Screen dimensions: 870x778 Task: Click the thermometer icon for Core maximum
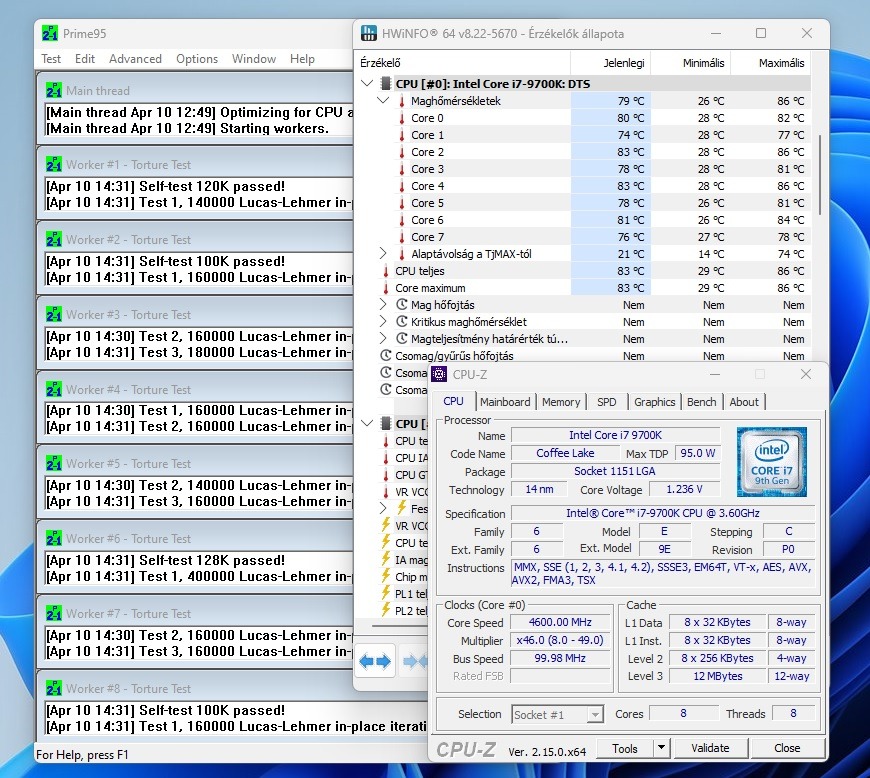tap(386, 289)
